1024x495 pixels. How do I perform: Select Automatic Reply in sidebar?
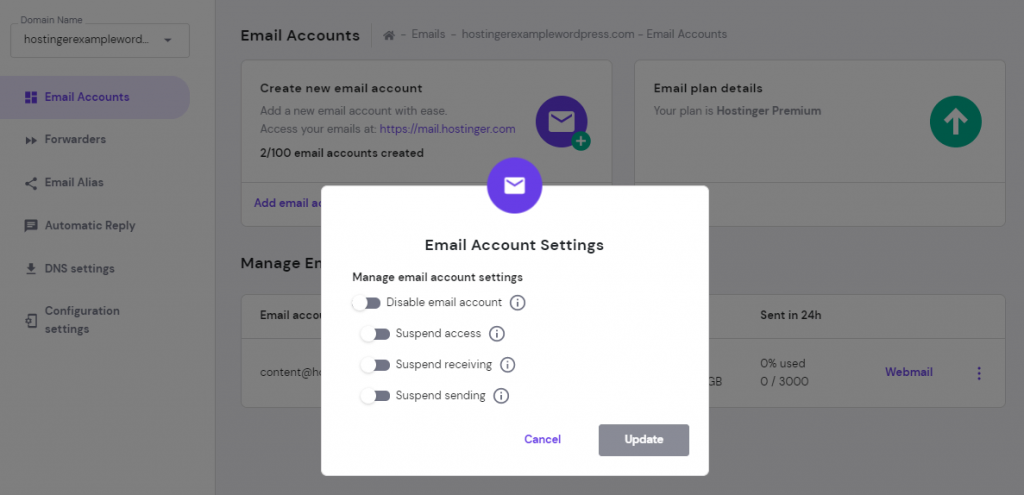tap(90, 226)
